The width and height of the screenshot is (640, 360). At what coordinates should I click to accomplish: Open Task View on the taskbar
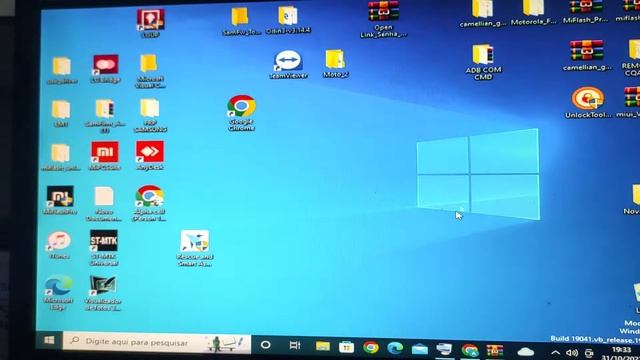tap(295, 345)
